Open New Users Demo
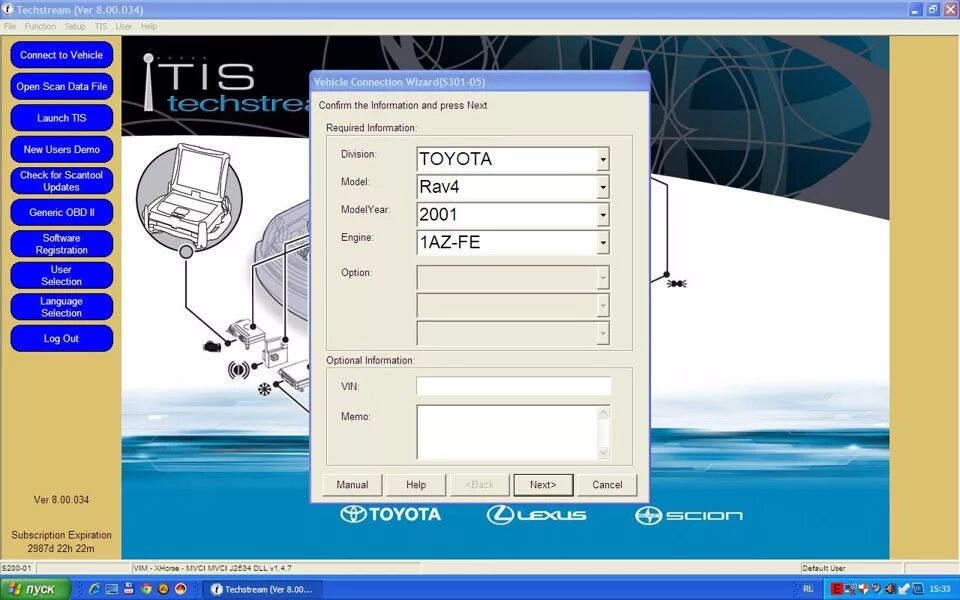This screenshot has height=600, width=960. [61, 149]
